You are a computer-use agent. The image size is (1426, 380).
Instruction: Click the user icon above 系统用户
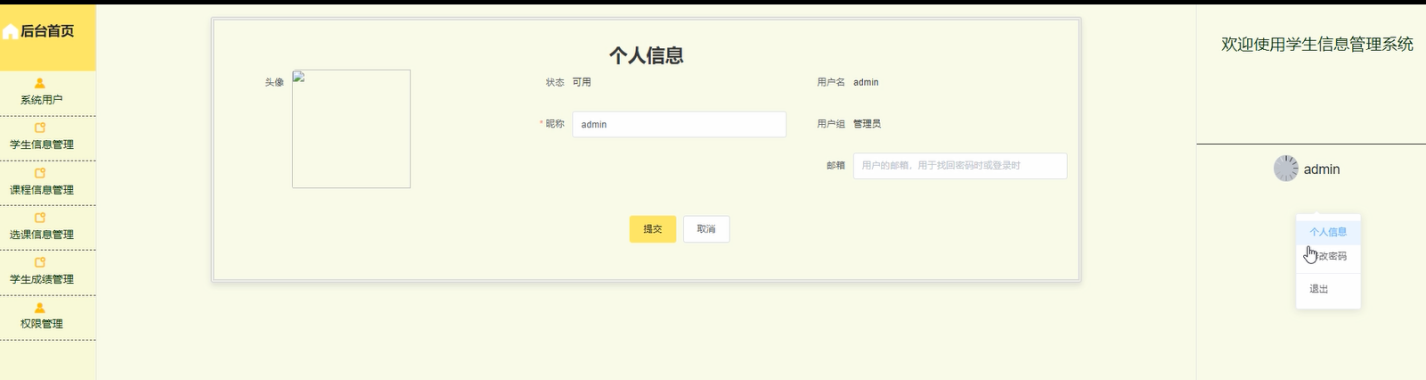tap(40, 83)
